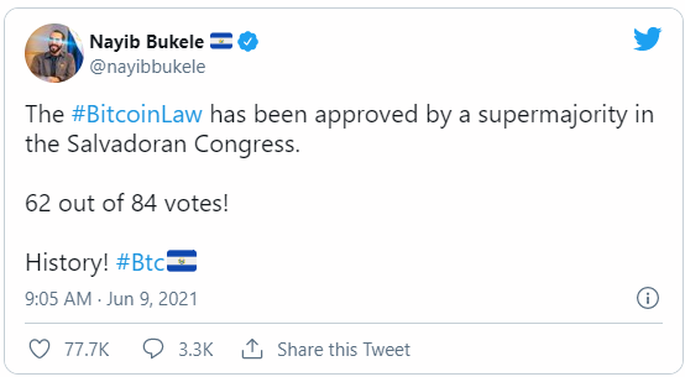Click the El Salvador flag beside name
The width and height of the screenshot is (685, 377).
click(x=221, y=41)
